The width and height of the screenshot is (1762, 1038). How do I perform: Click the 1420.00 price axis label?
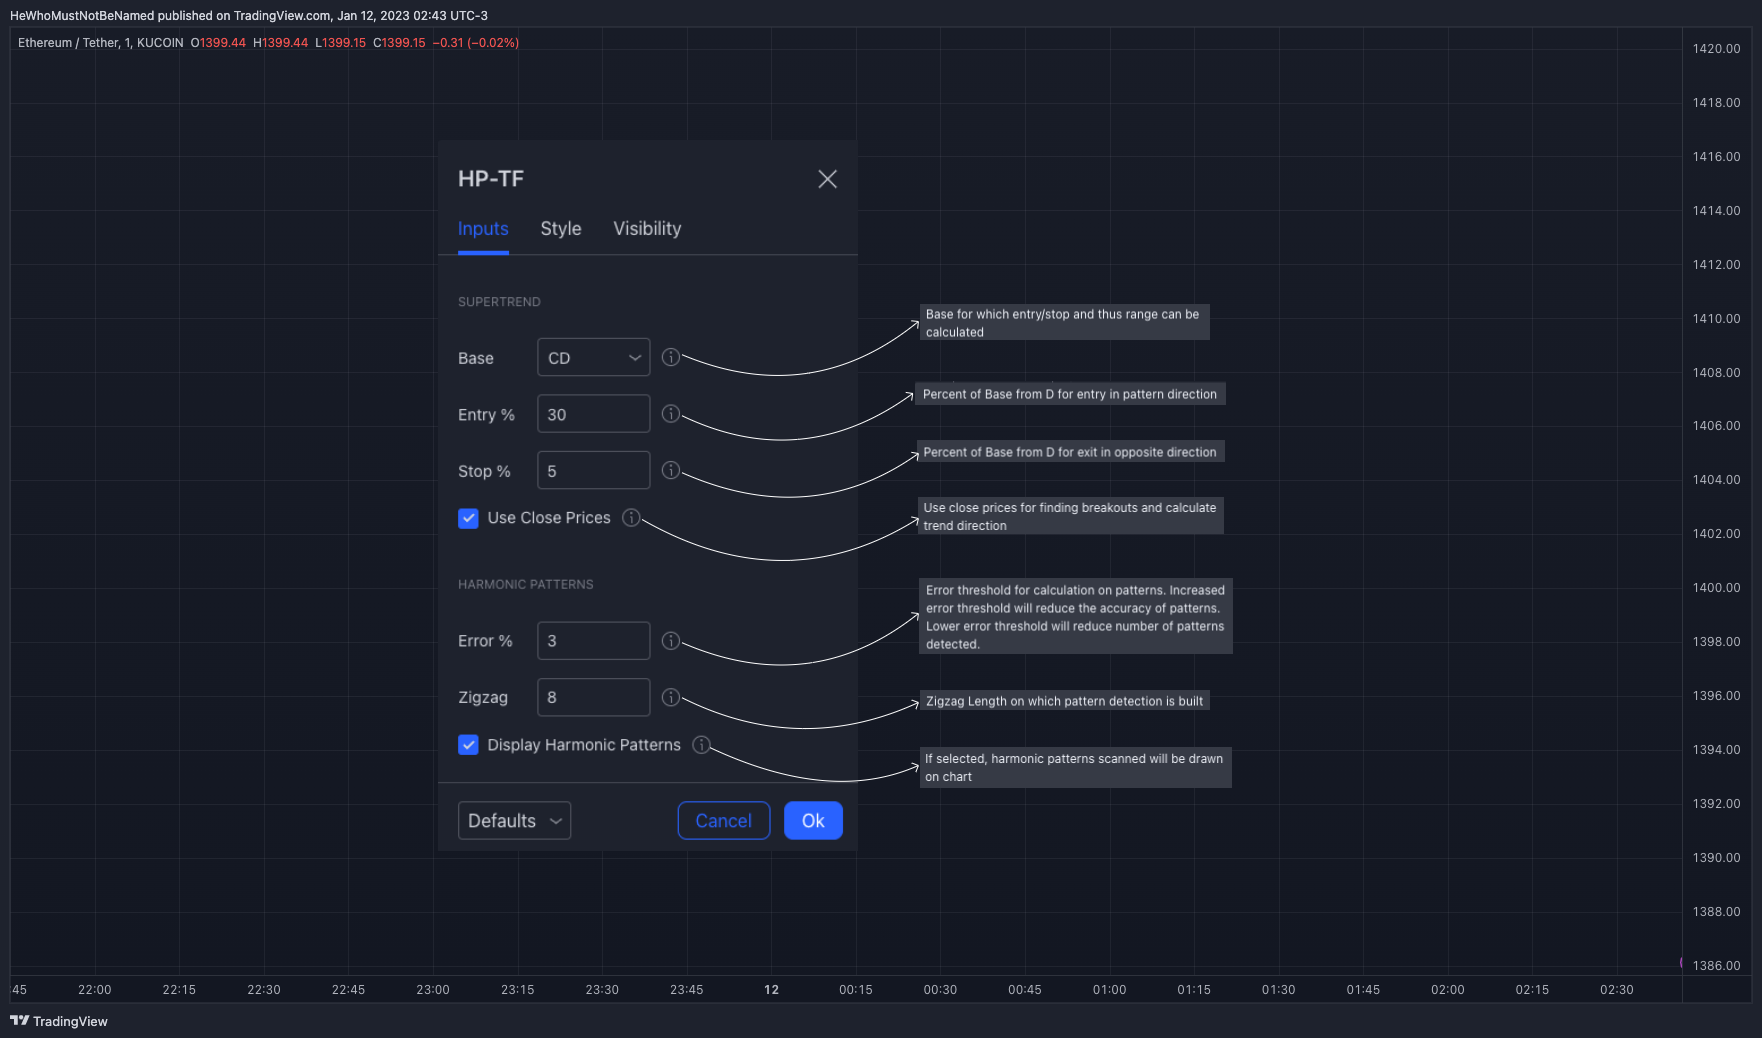(x=1716, y=49)
